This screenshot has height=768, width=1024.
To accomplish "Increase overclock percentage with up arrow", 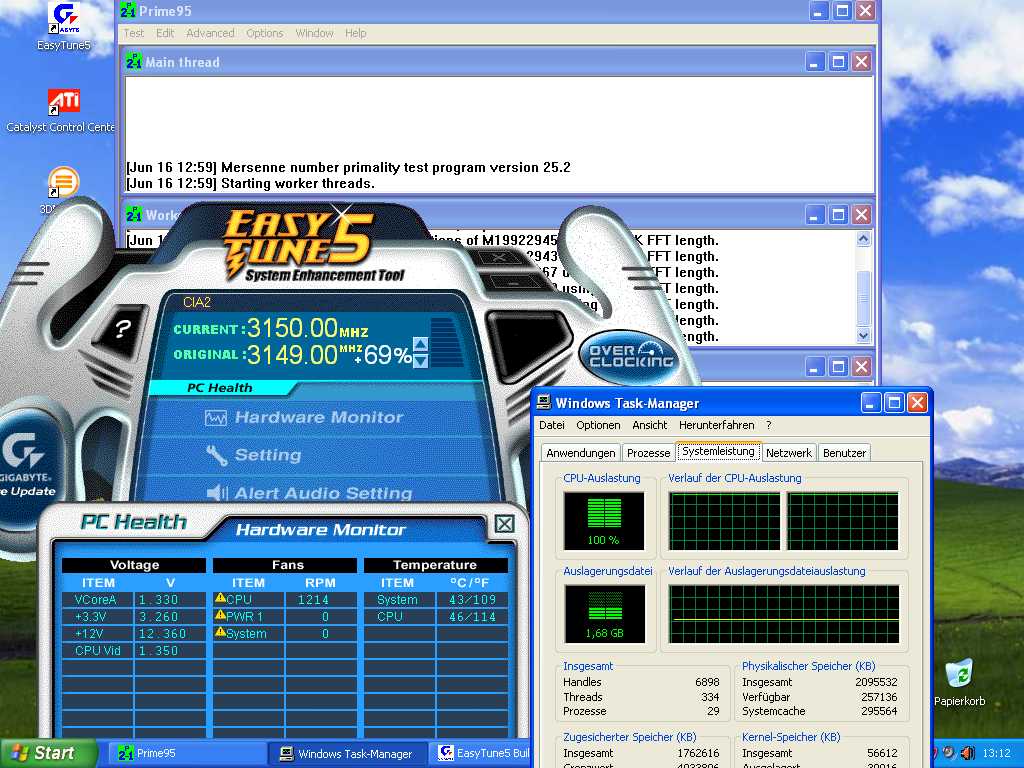I will [x=420, y=346].
